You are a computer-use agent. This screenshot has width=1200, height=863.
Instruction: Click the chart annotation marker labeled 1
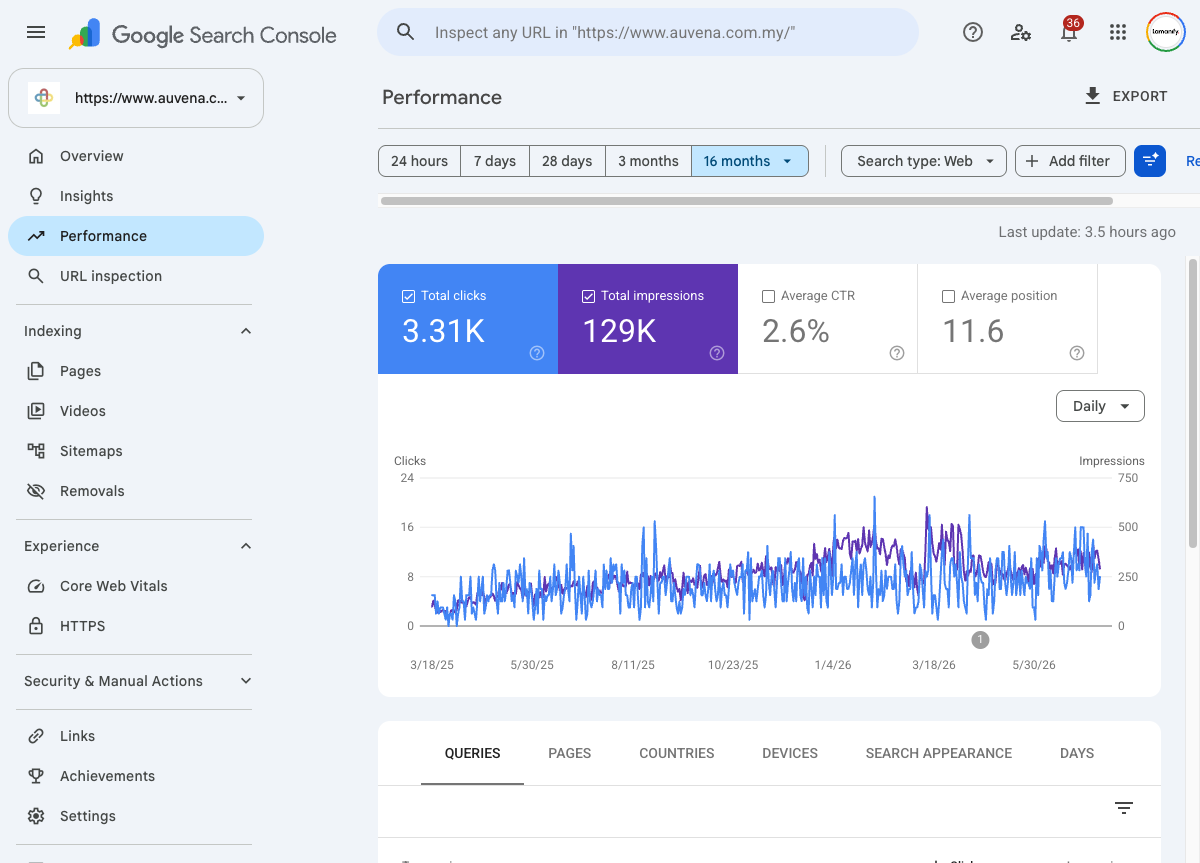click(980, 639)
